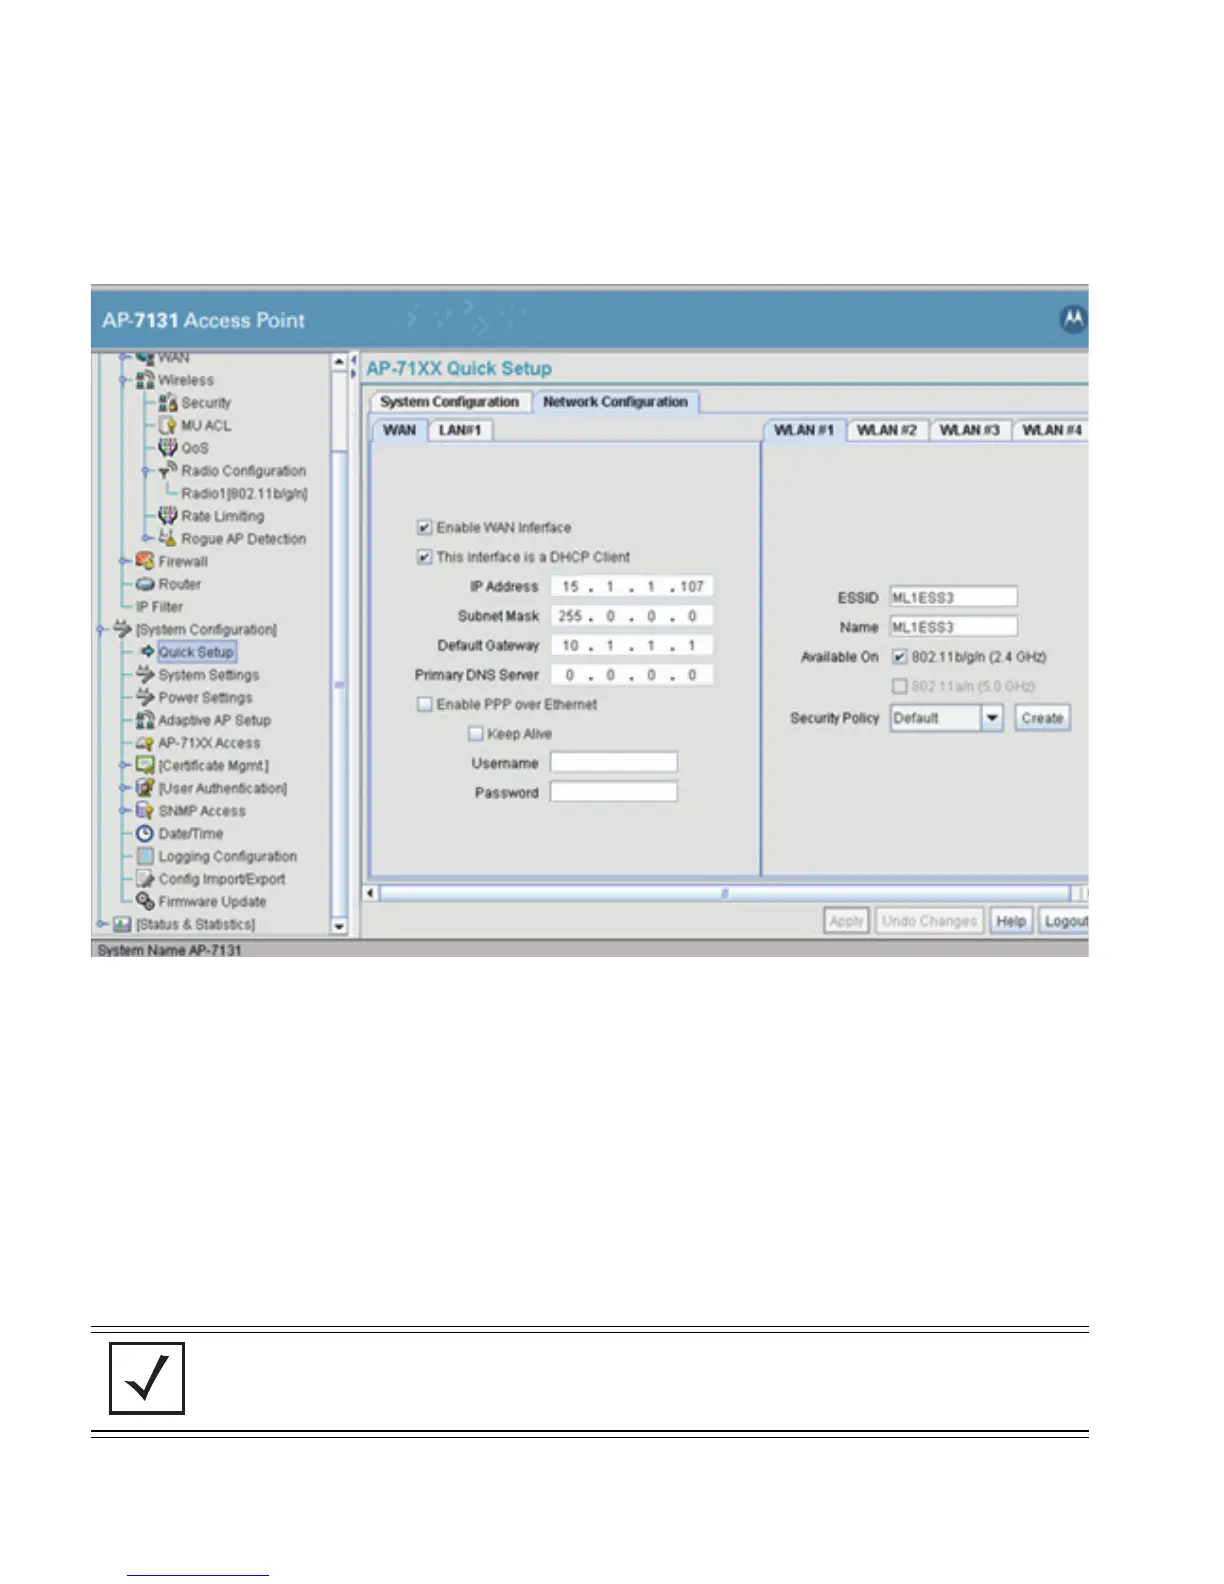Expand the Firewall tree node
This screenshot has width=1224, height=1584.
(x=123, y=561)
